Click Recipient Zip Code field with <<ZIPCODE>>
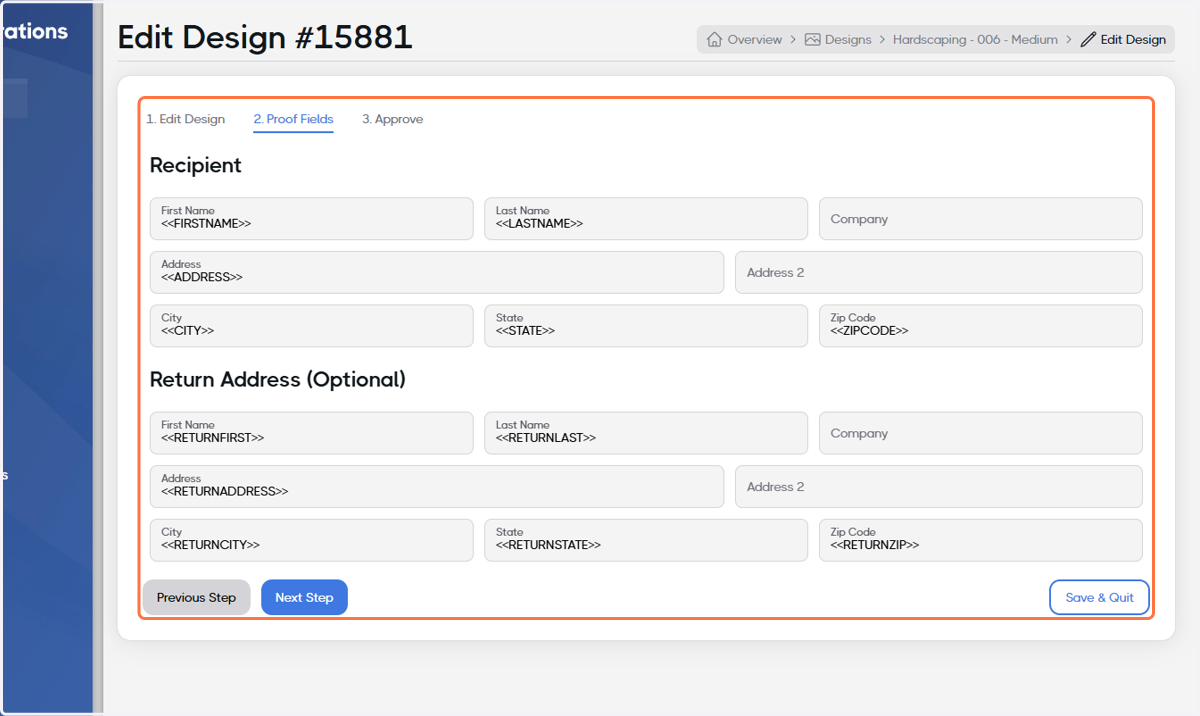Screen dimensions: 1200x716 980,326
